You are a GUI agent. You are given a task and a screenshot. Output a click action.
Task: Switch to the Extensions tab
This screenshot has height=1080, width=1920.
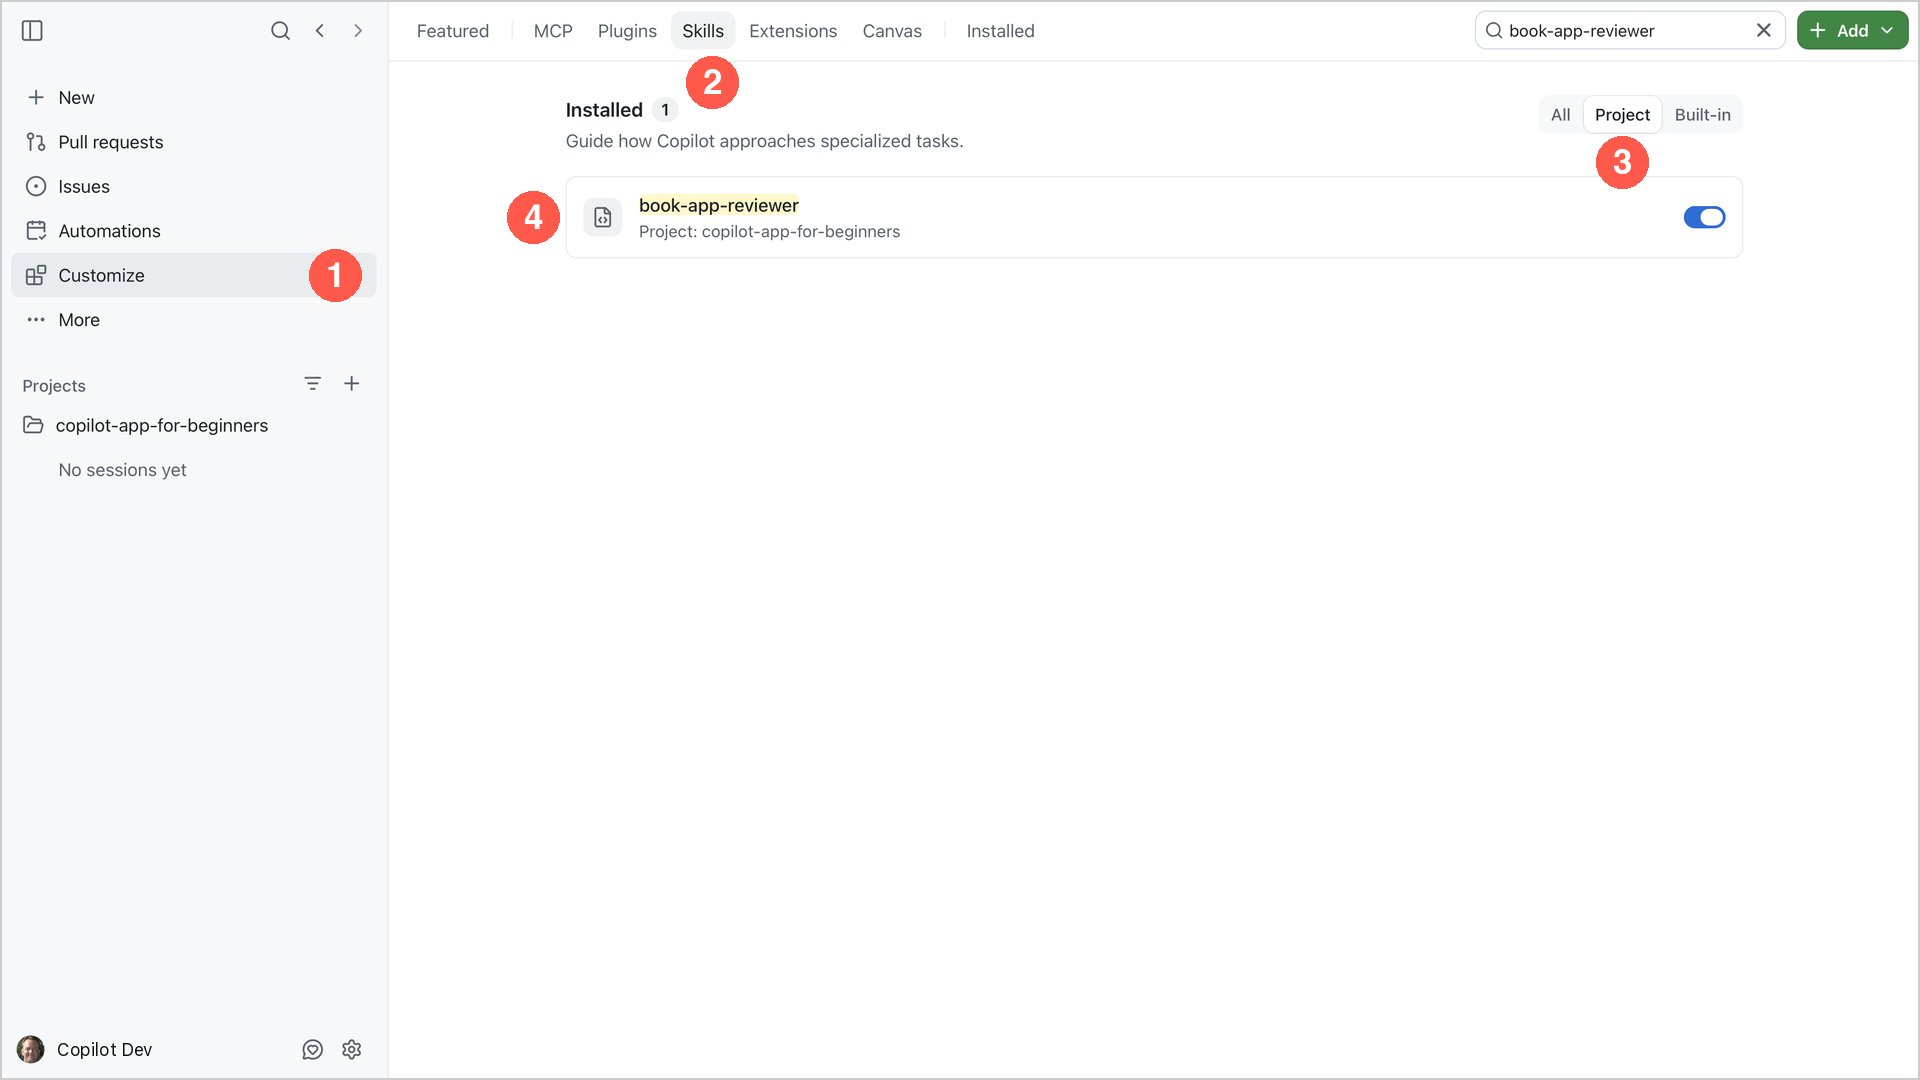tap(793, 31)
